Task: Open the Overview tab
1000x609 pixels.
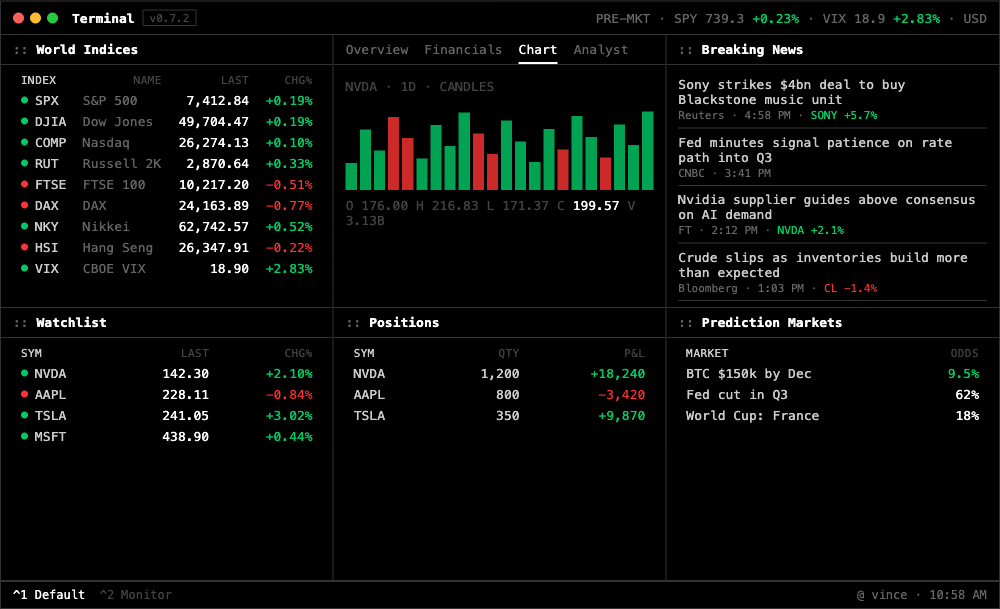Action: pyautogui.click(x=377, y=50)
